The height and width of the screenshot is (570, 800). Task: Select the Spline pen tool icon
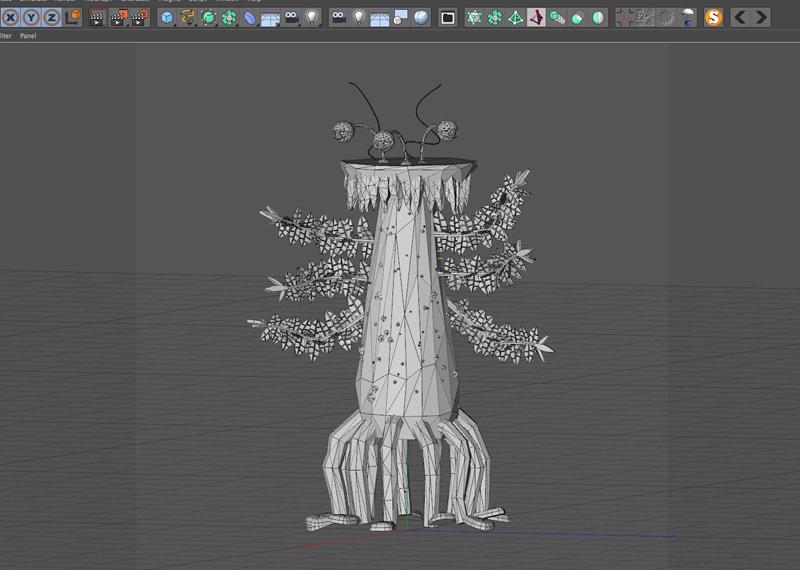188,18
